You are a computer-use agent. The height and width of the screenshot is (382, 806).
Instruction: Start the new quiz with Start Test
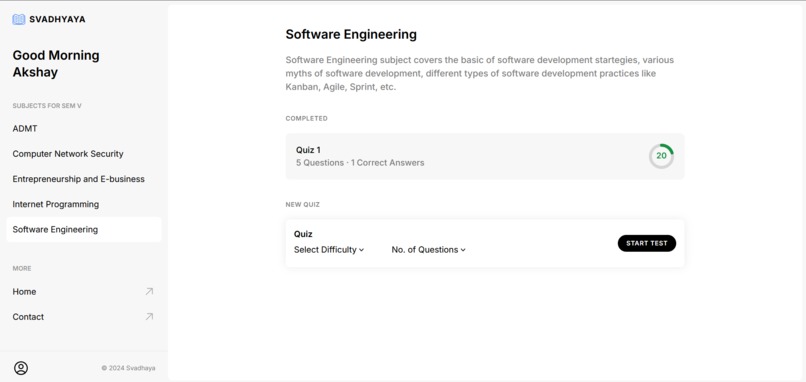(x=647, y=243)
